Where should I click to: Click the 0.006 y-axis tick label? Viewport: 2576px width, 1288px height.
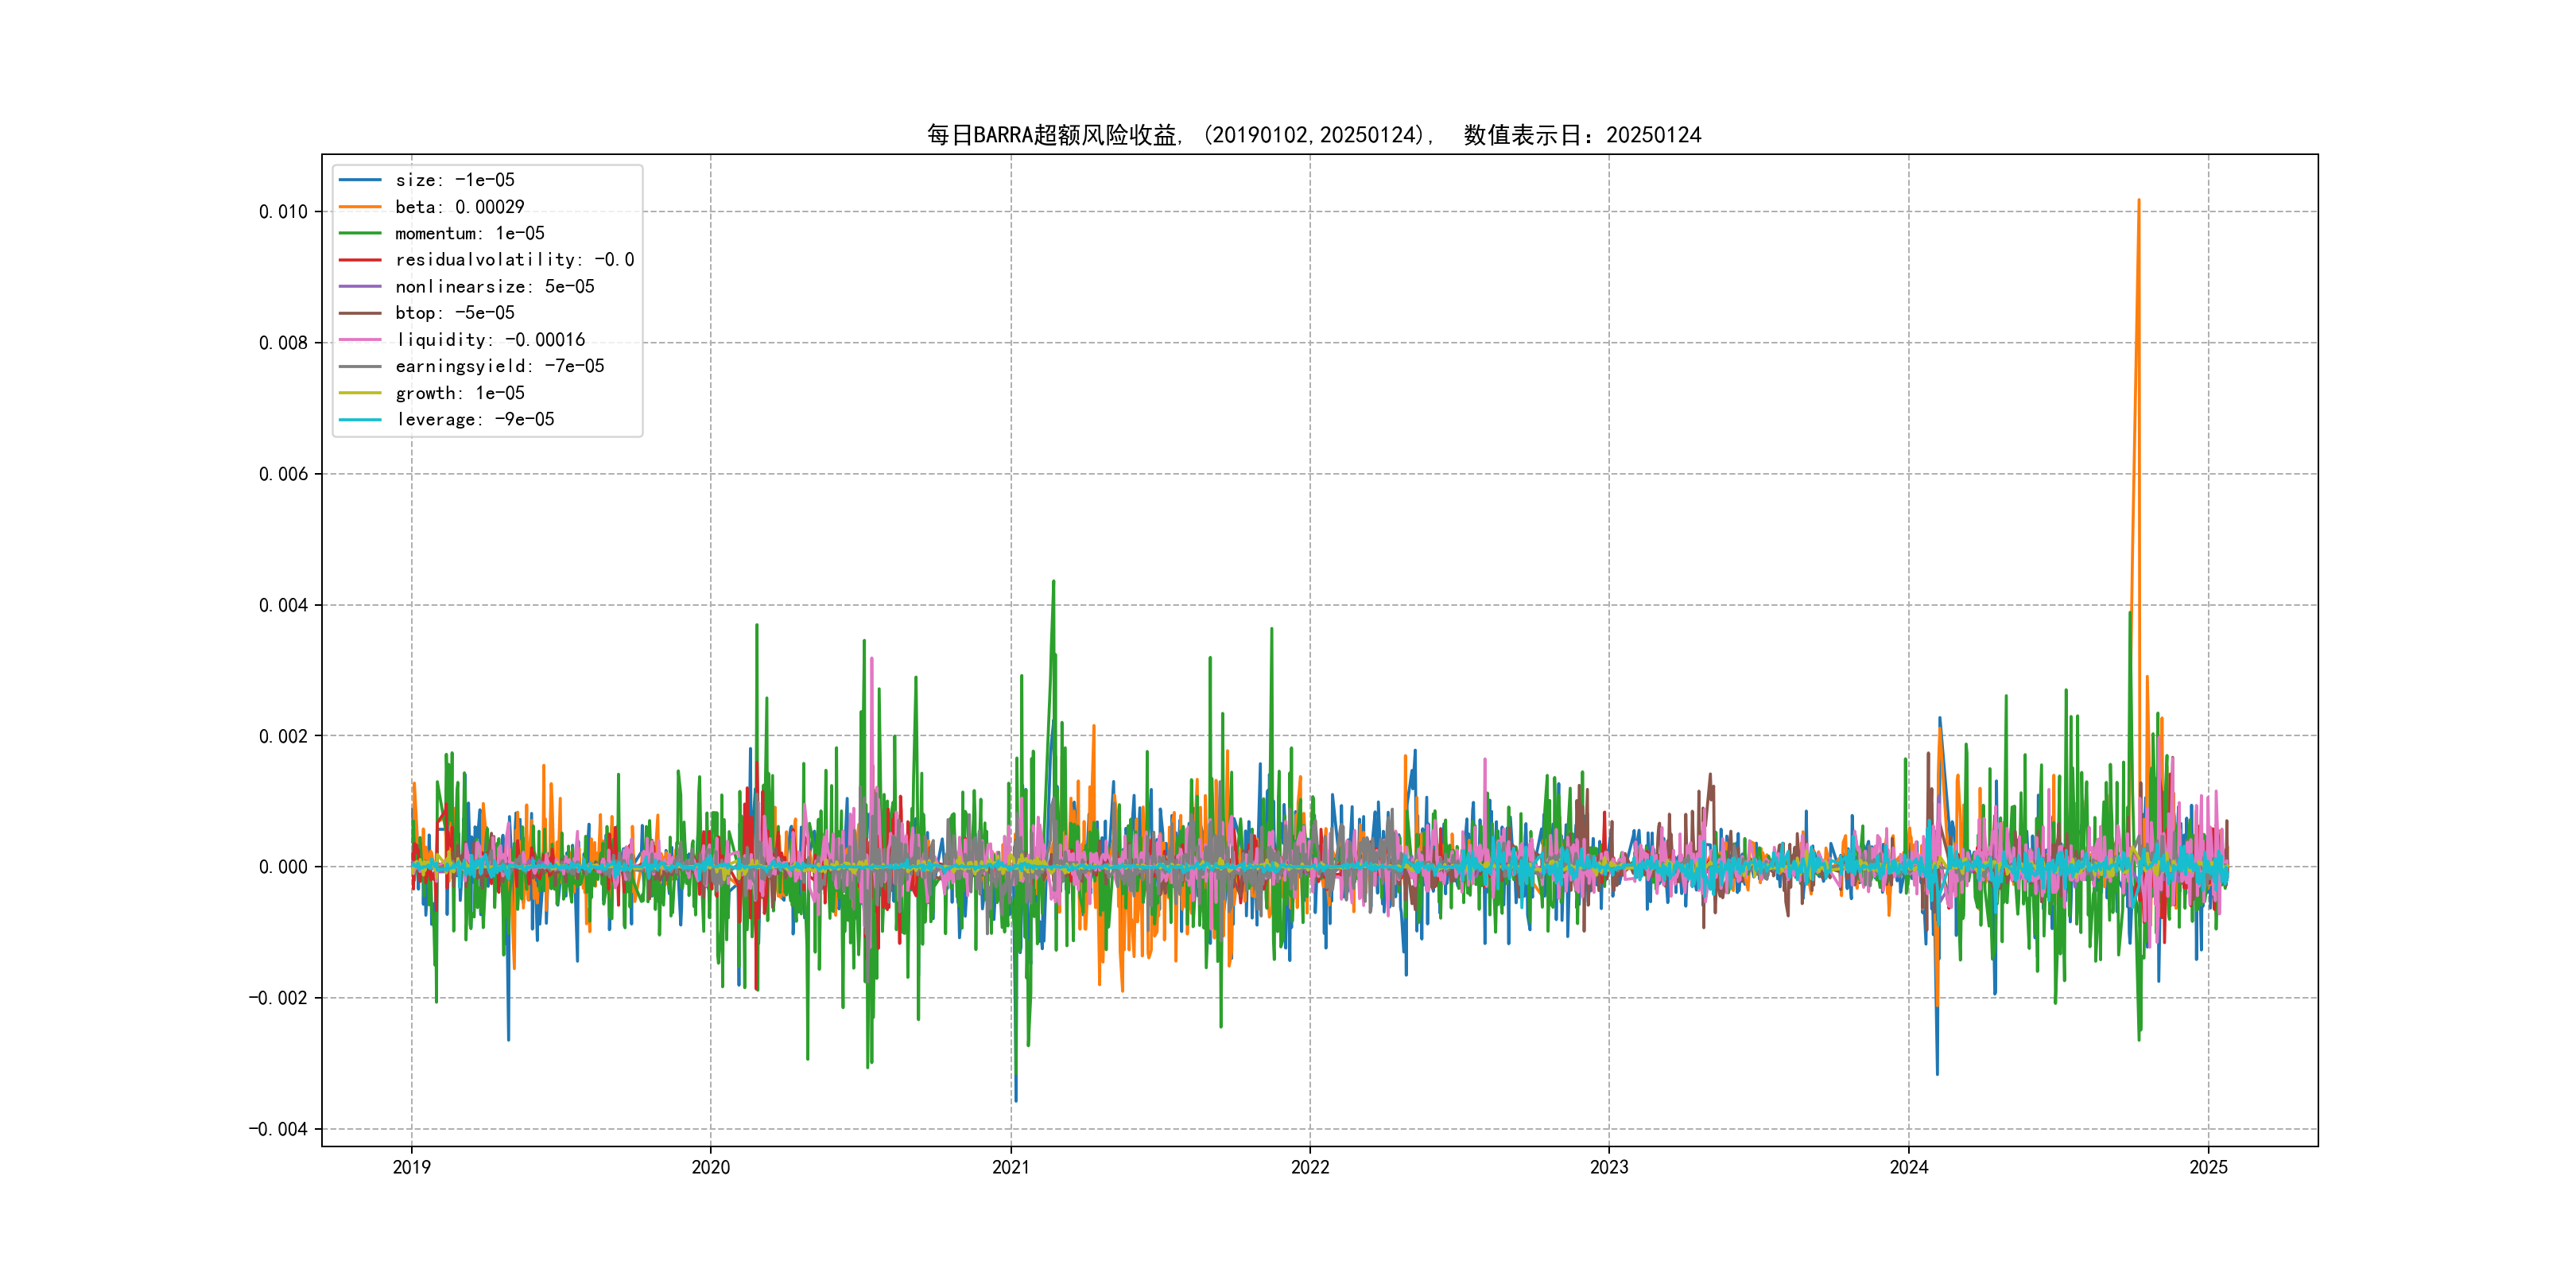[x=283, y=474]
